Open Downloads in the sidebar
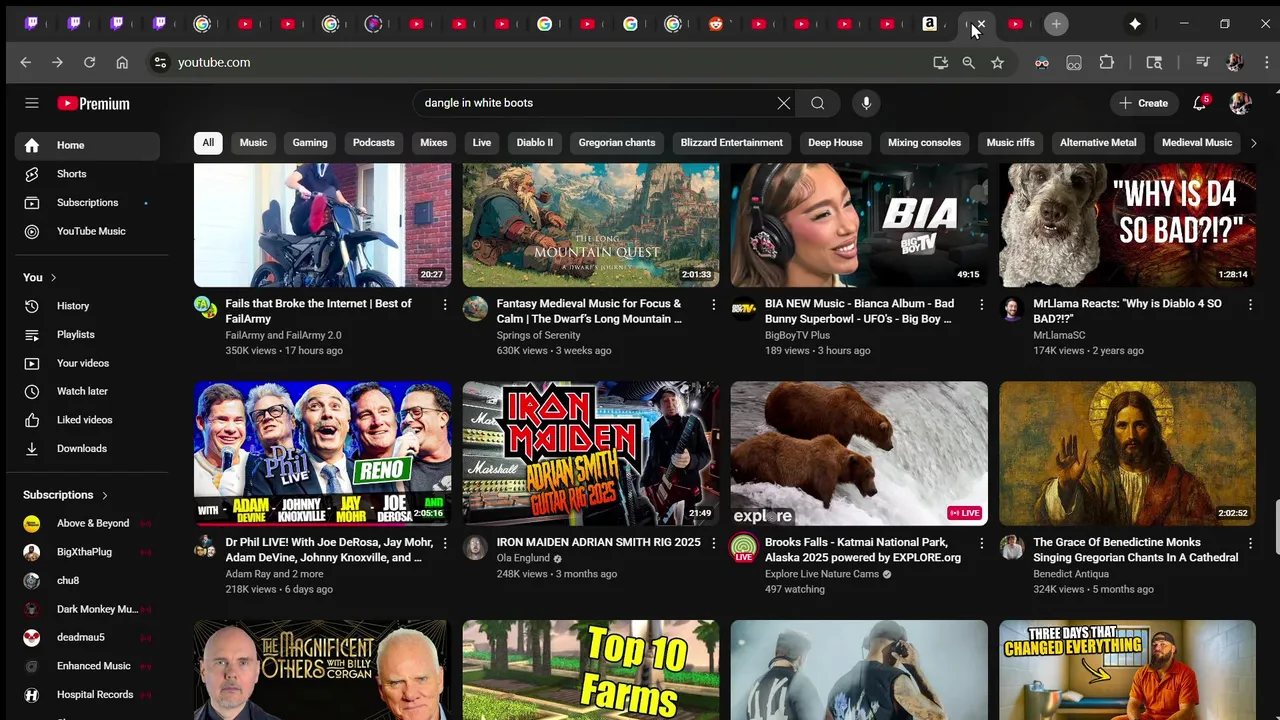The image size is (1280, 720). point(87,449)
